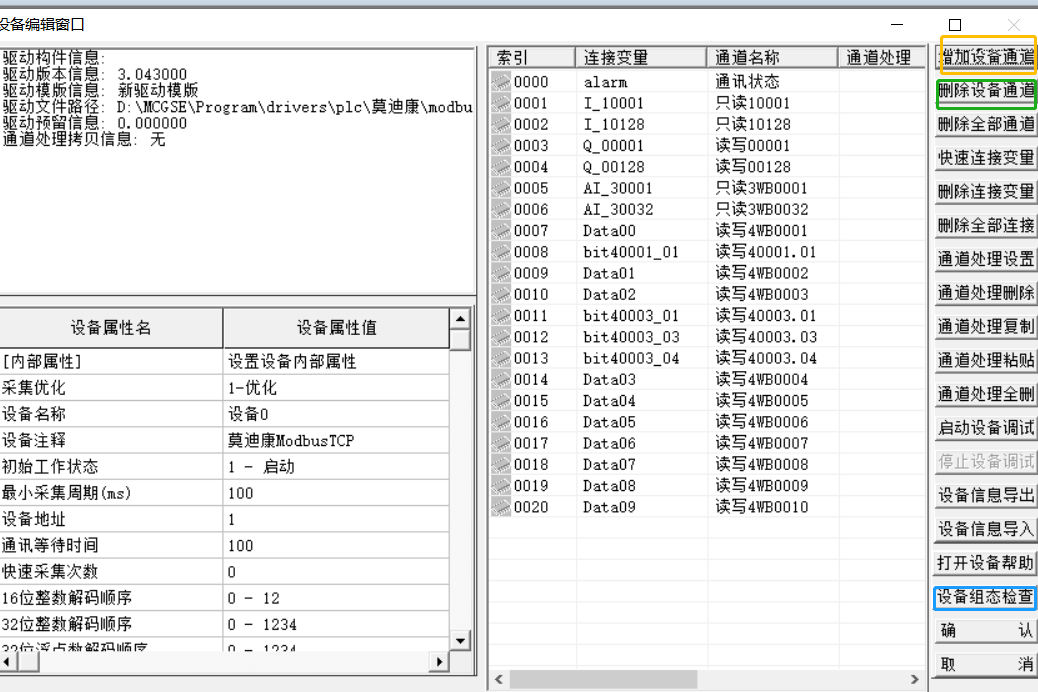1038x692 pixels.
Task: Export device info via 设备信息导出
Action: (986, 496)
